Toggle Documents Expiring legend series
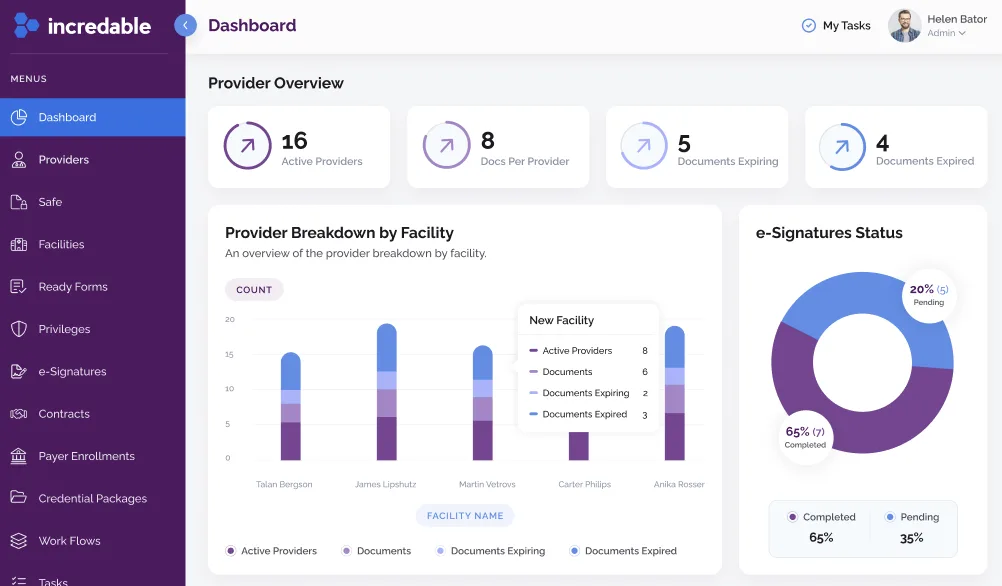This screenshot has width=1002, height=586. tap(491, 551)
